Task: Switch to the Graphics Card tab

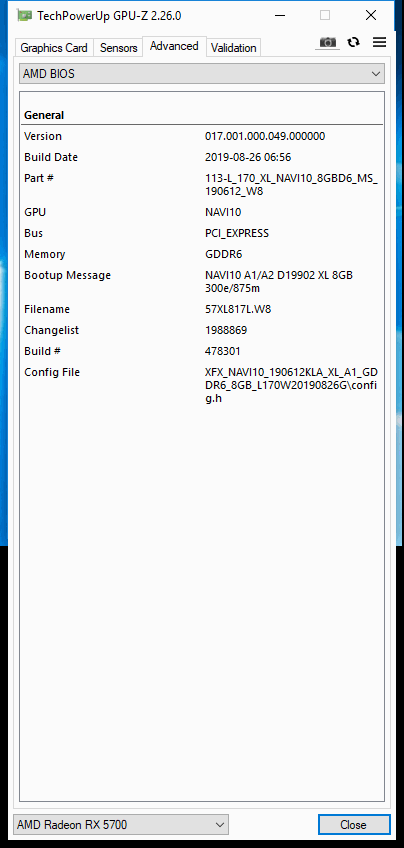Action: [x=54, y=48]
